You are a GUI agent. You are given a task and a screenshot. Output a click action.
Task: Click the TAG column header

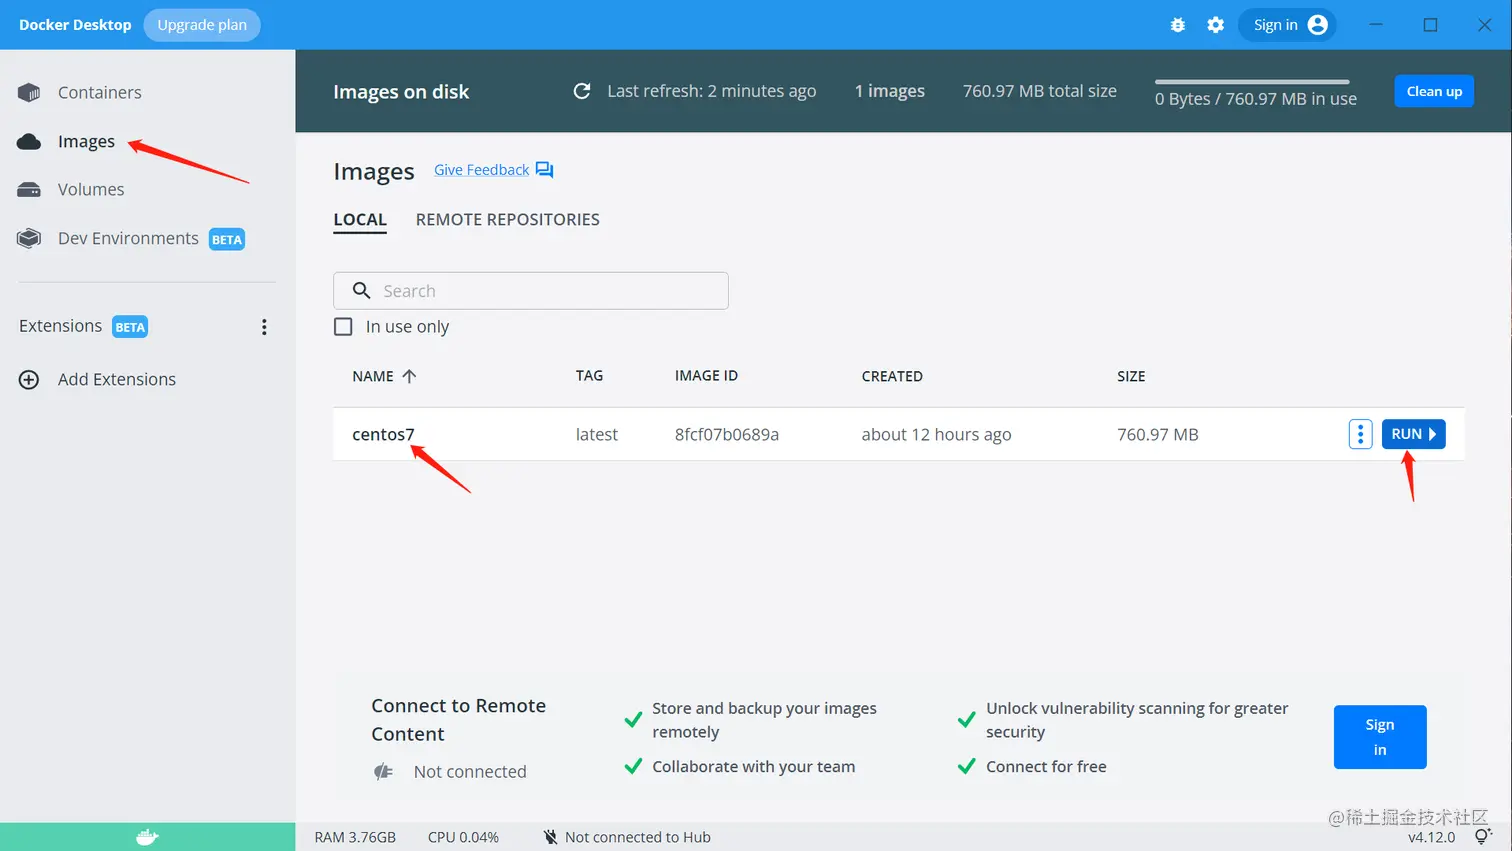(x=589, y=376)
